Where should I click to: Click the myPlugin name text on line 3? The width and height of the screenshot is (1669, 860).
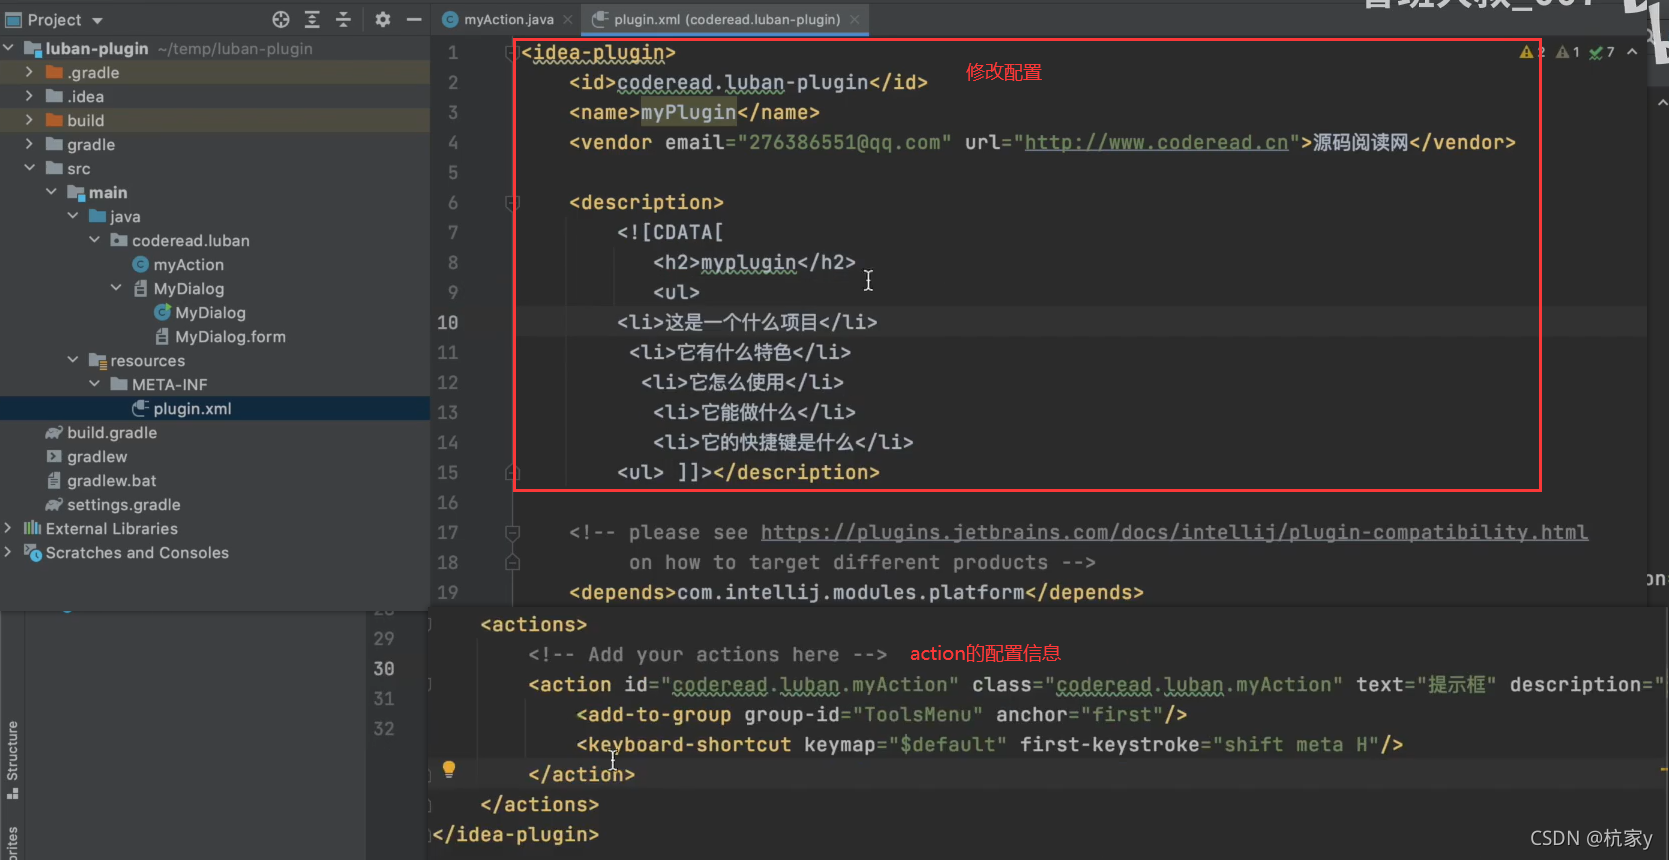tap(688, 113)
